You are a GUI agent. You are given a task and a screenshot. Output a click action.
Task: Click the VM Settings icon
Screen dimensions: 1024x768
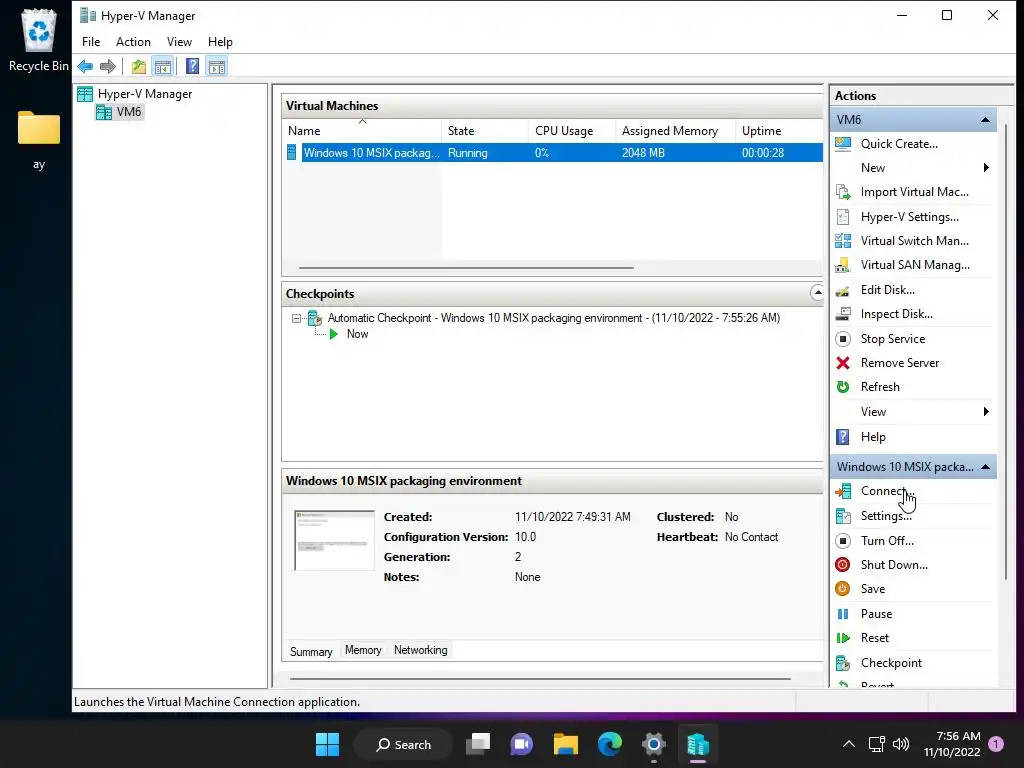pos(843,516)
